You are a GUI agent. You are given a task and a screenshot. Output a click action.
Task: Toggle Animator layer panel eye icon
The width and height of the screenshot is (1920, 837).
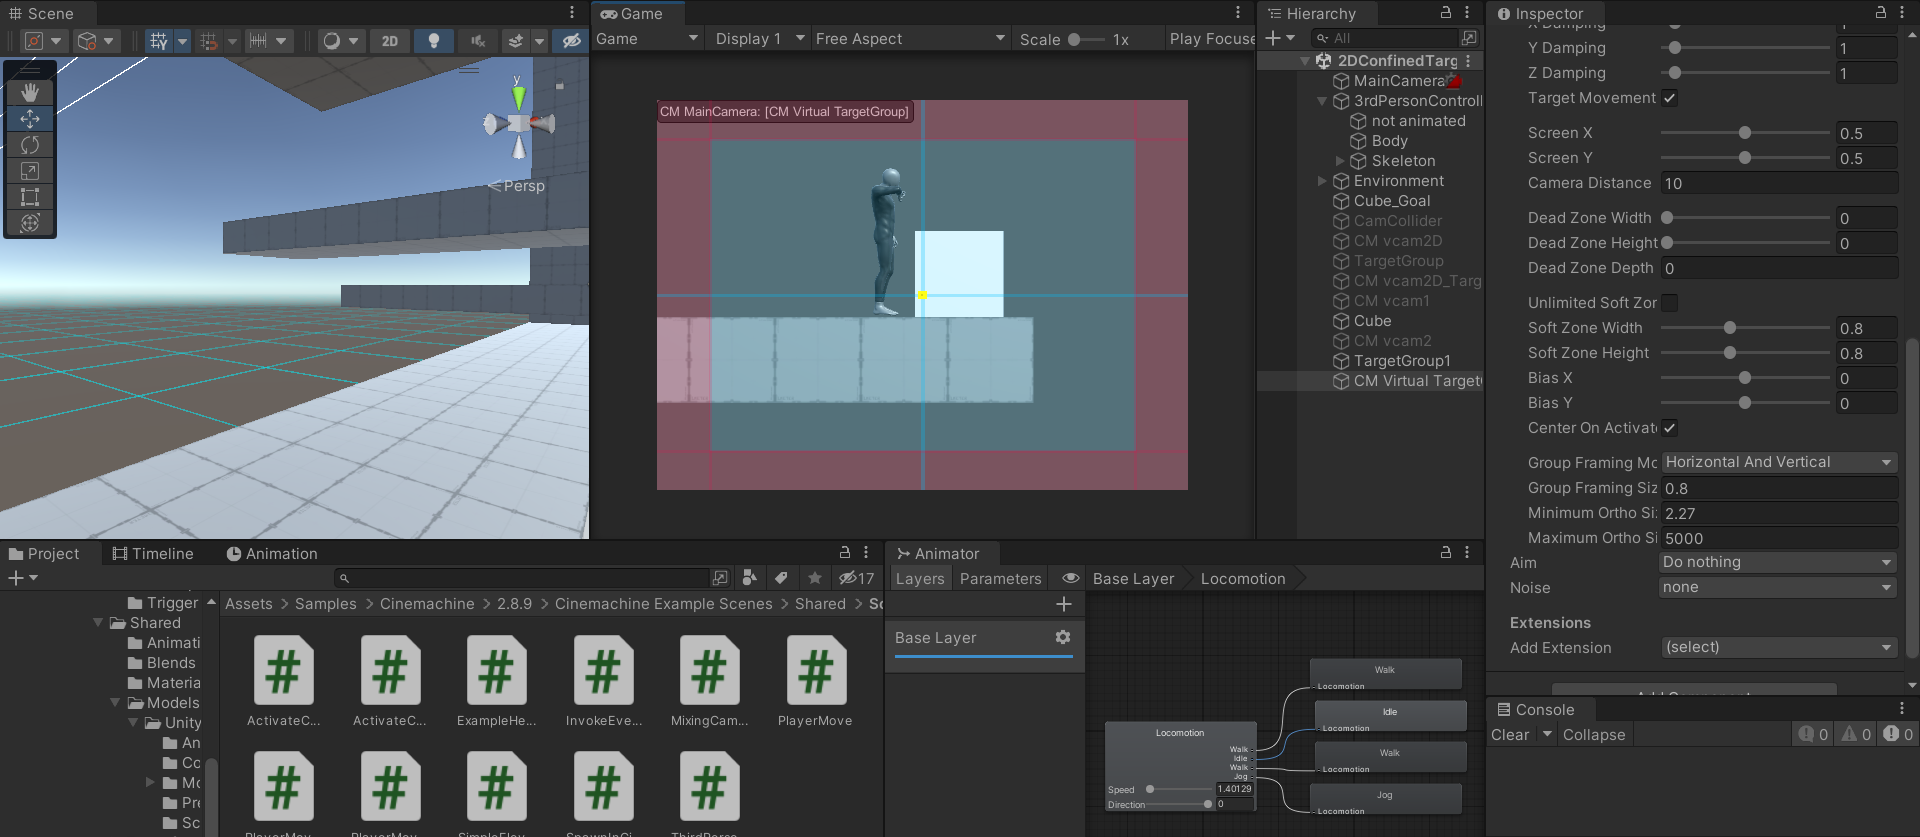(1070, 578)
